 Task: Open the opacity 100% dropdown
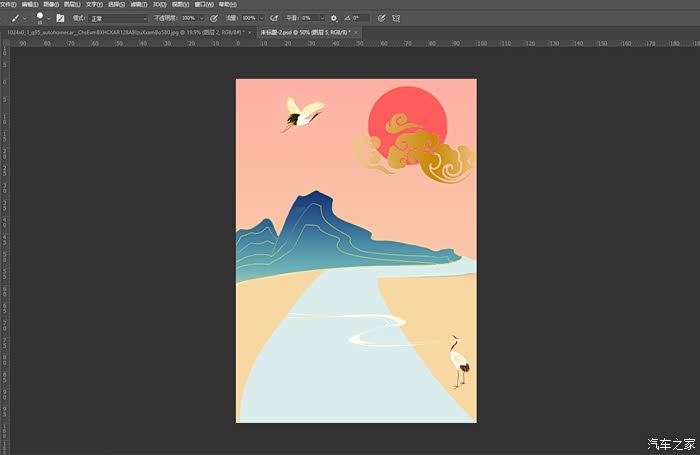201,18
